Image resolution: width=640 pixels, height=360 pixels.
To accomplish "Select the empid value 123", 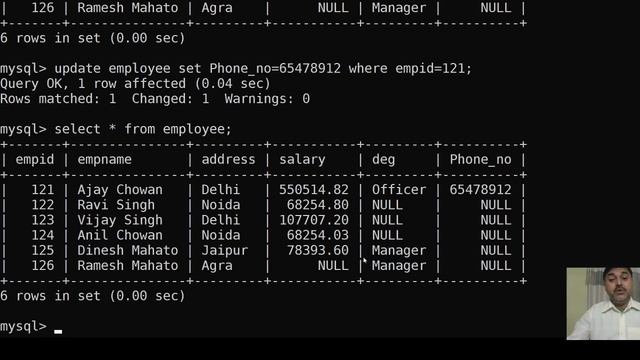I will coord(42,220).
